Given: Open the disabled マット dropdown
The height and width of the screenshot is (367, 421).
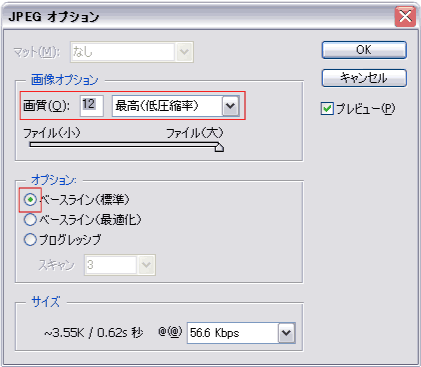Looking at the screenshot, I should click(x=132, y=52).
